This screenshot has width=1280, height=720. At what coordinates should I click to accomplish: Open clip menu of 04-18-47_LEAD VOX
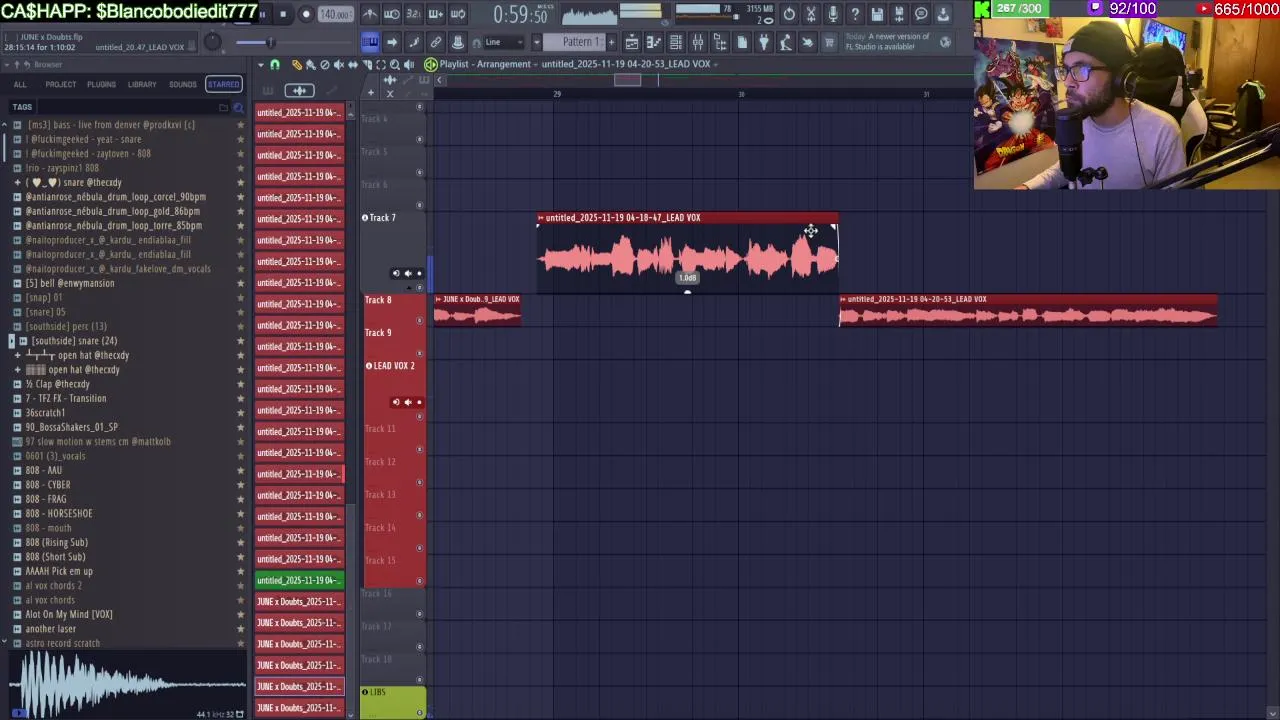(x=541, y=218)
